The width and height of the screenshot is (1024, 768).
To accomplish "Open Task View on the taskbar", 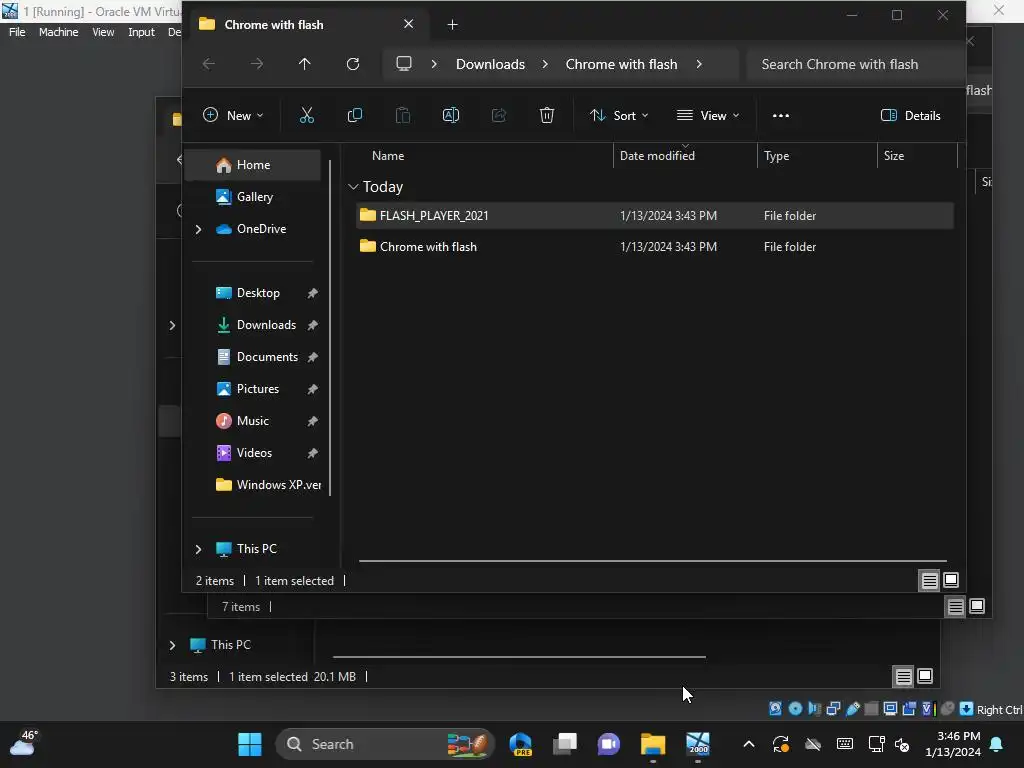I will [x=565, y=744].
